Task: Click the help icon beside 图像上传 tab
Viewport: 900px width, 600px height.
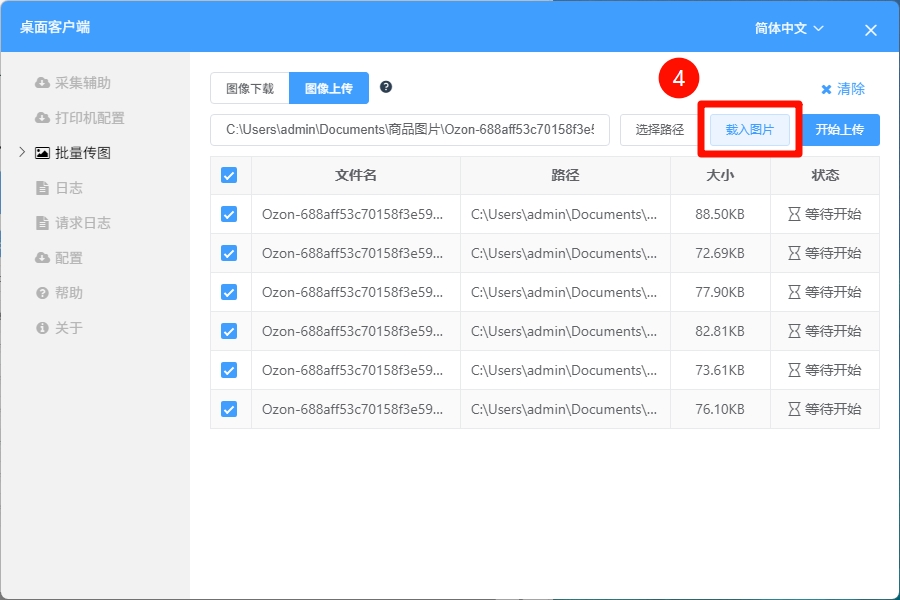Action: (x=386, y=87)
